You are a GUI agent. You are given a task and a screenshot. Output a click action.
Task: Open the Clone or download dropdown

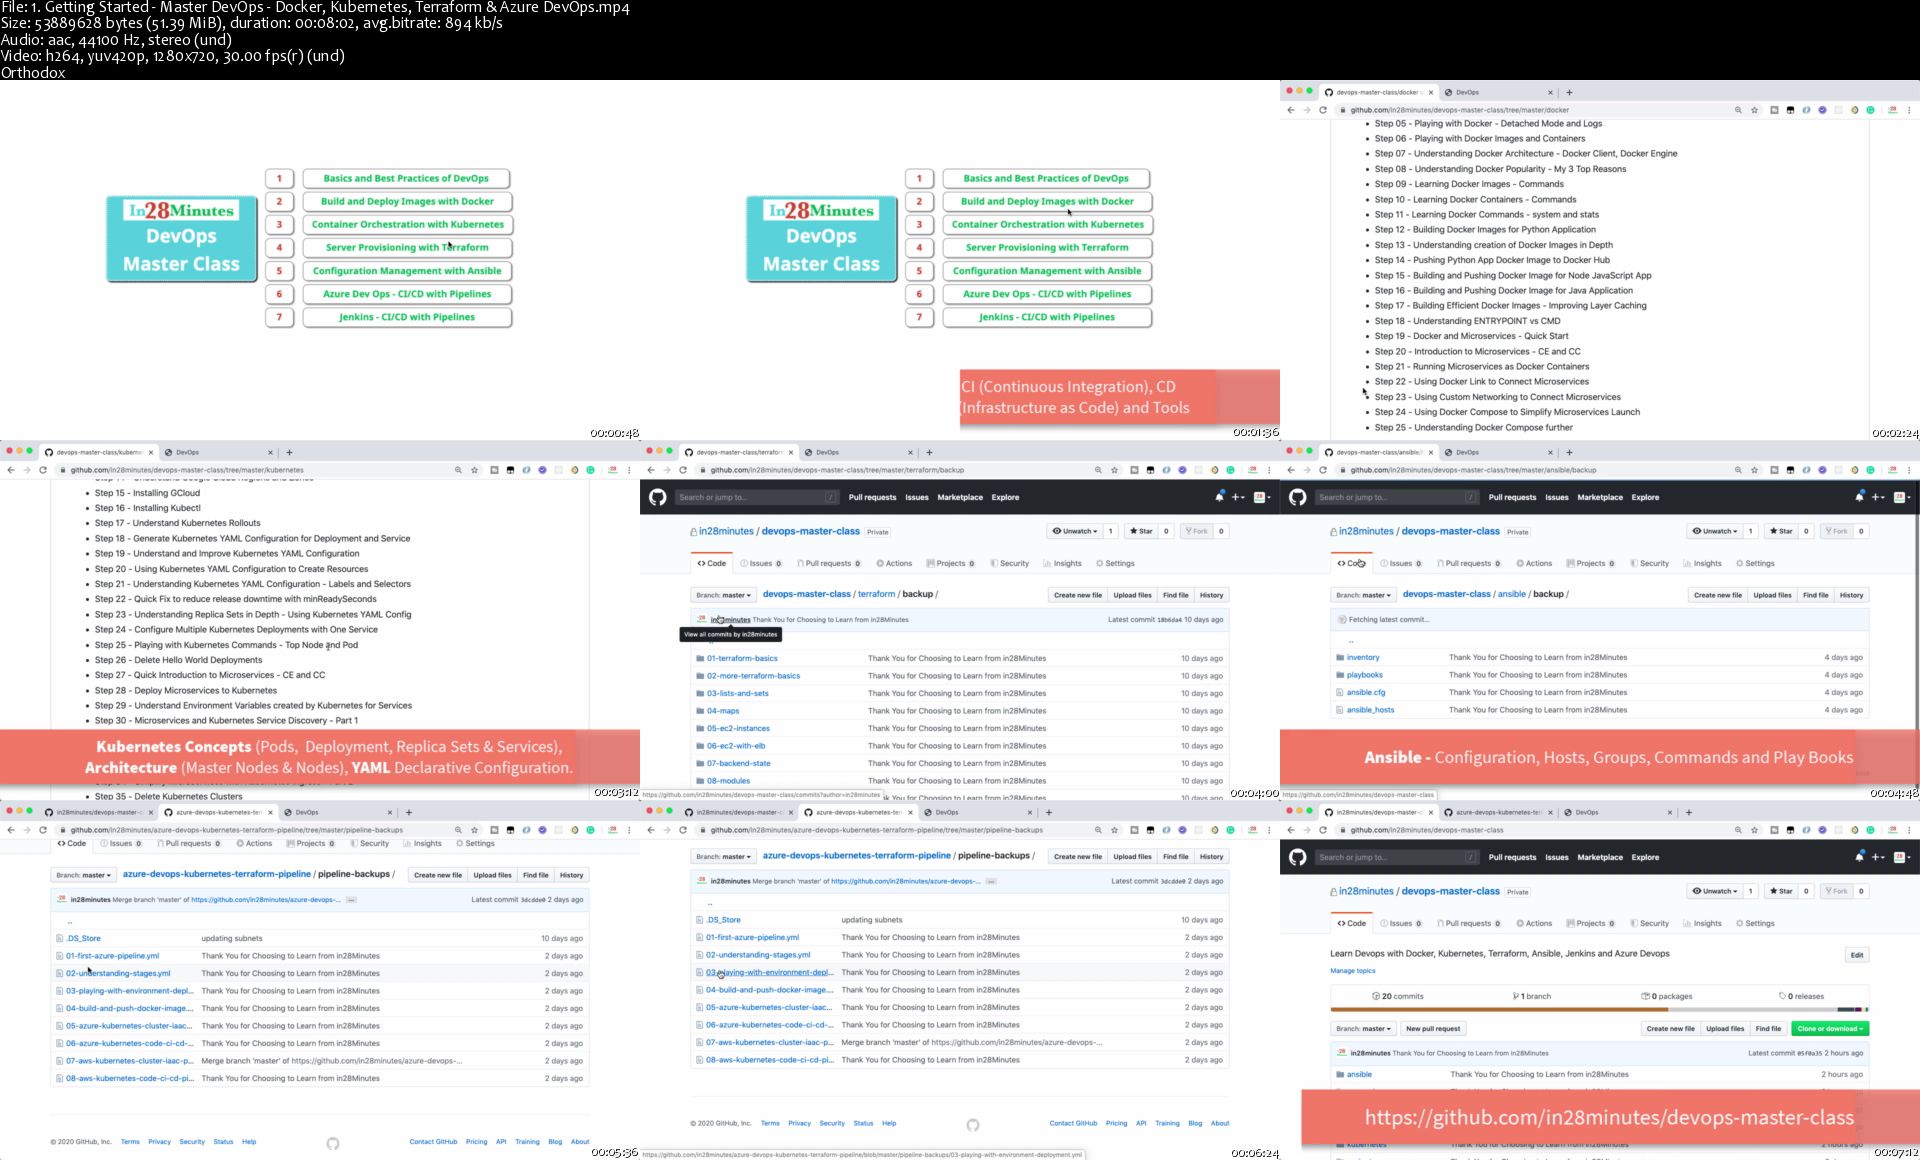pyautogui.click(x=1830, y=1028)
